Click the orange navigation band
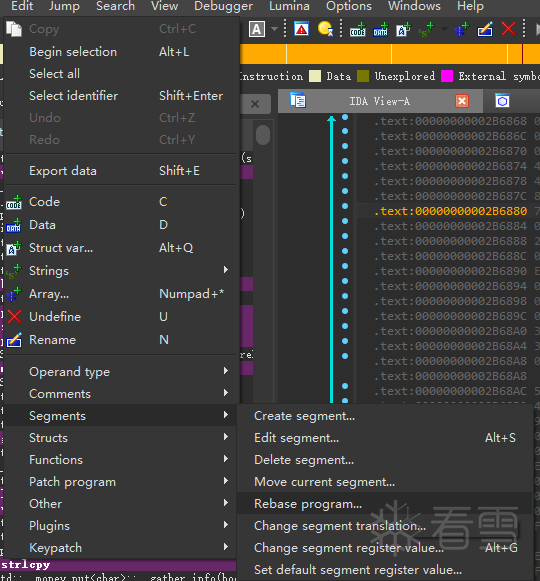 click(x=390, y=54)
